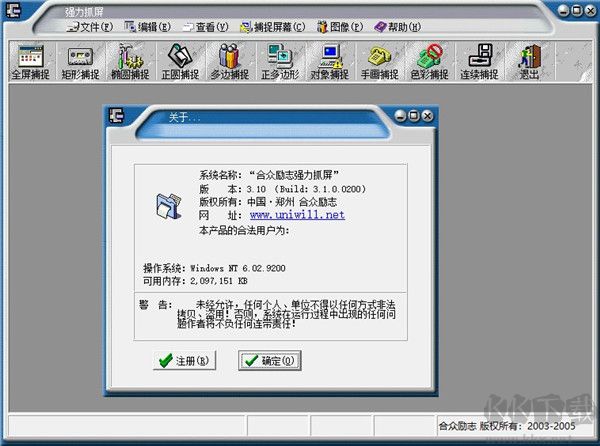
Task: Click the 退出 exit toolbar icon
Action: (530, 62)
